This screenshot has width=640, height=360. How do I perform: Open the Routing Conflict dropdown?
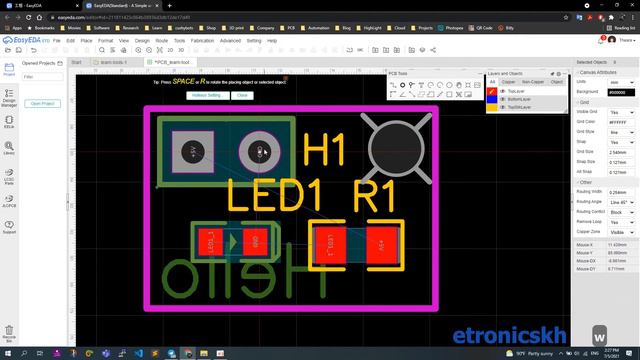(621, 212)
